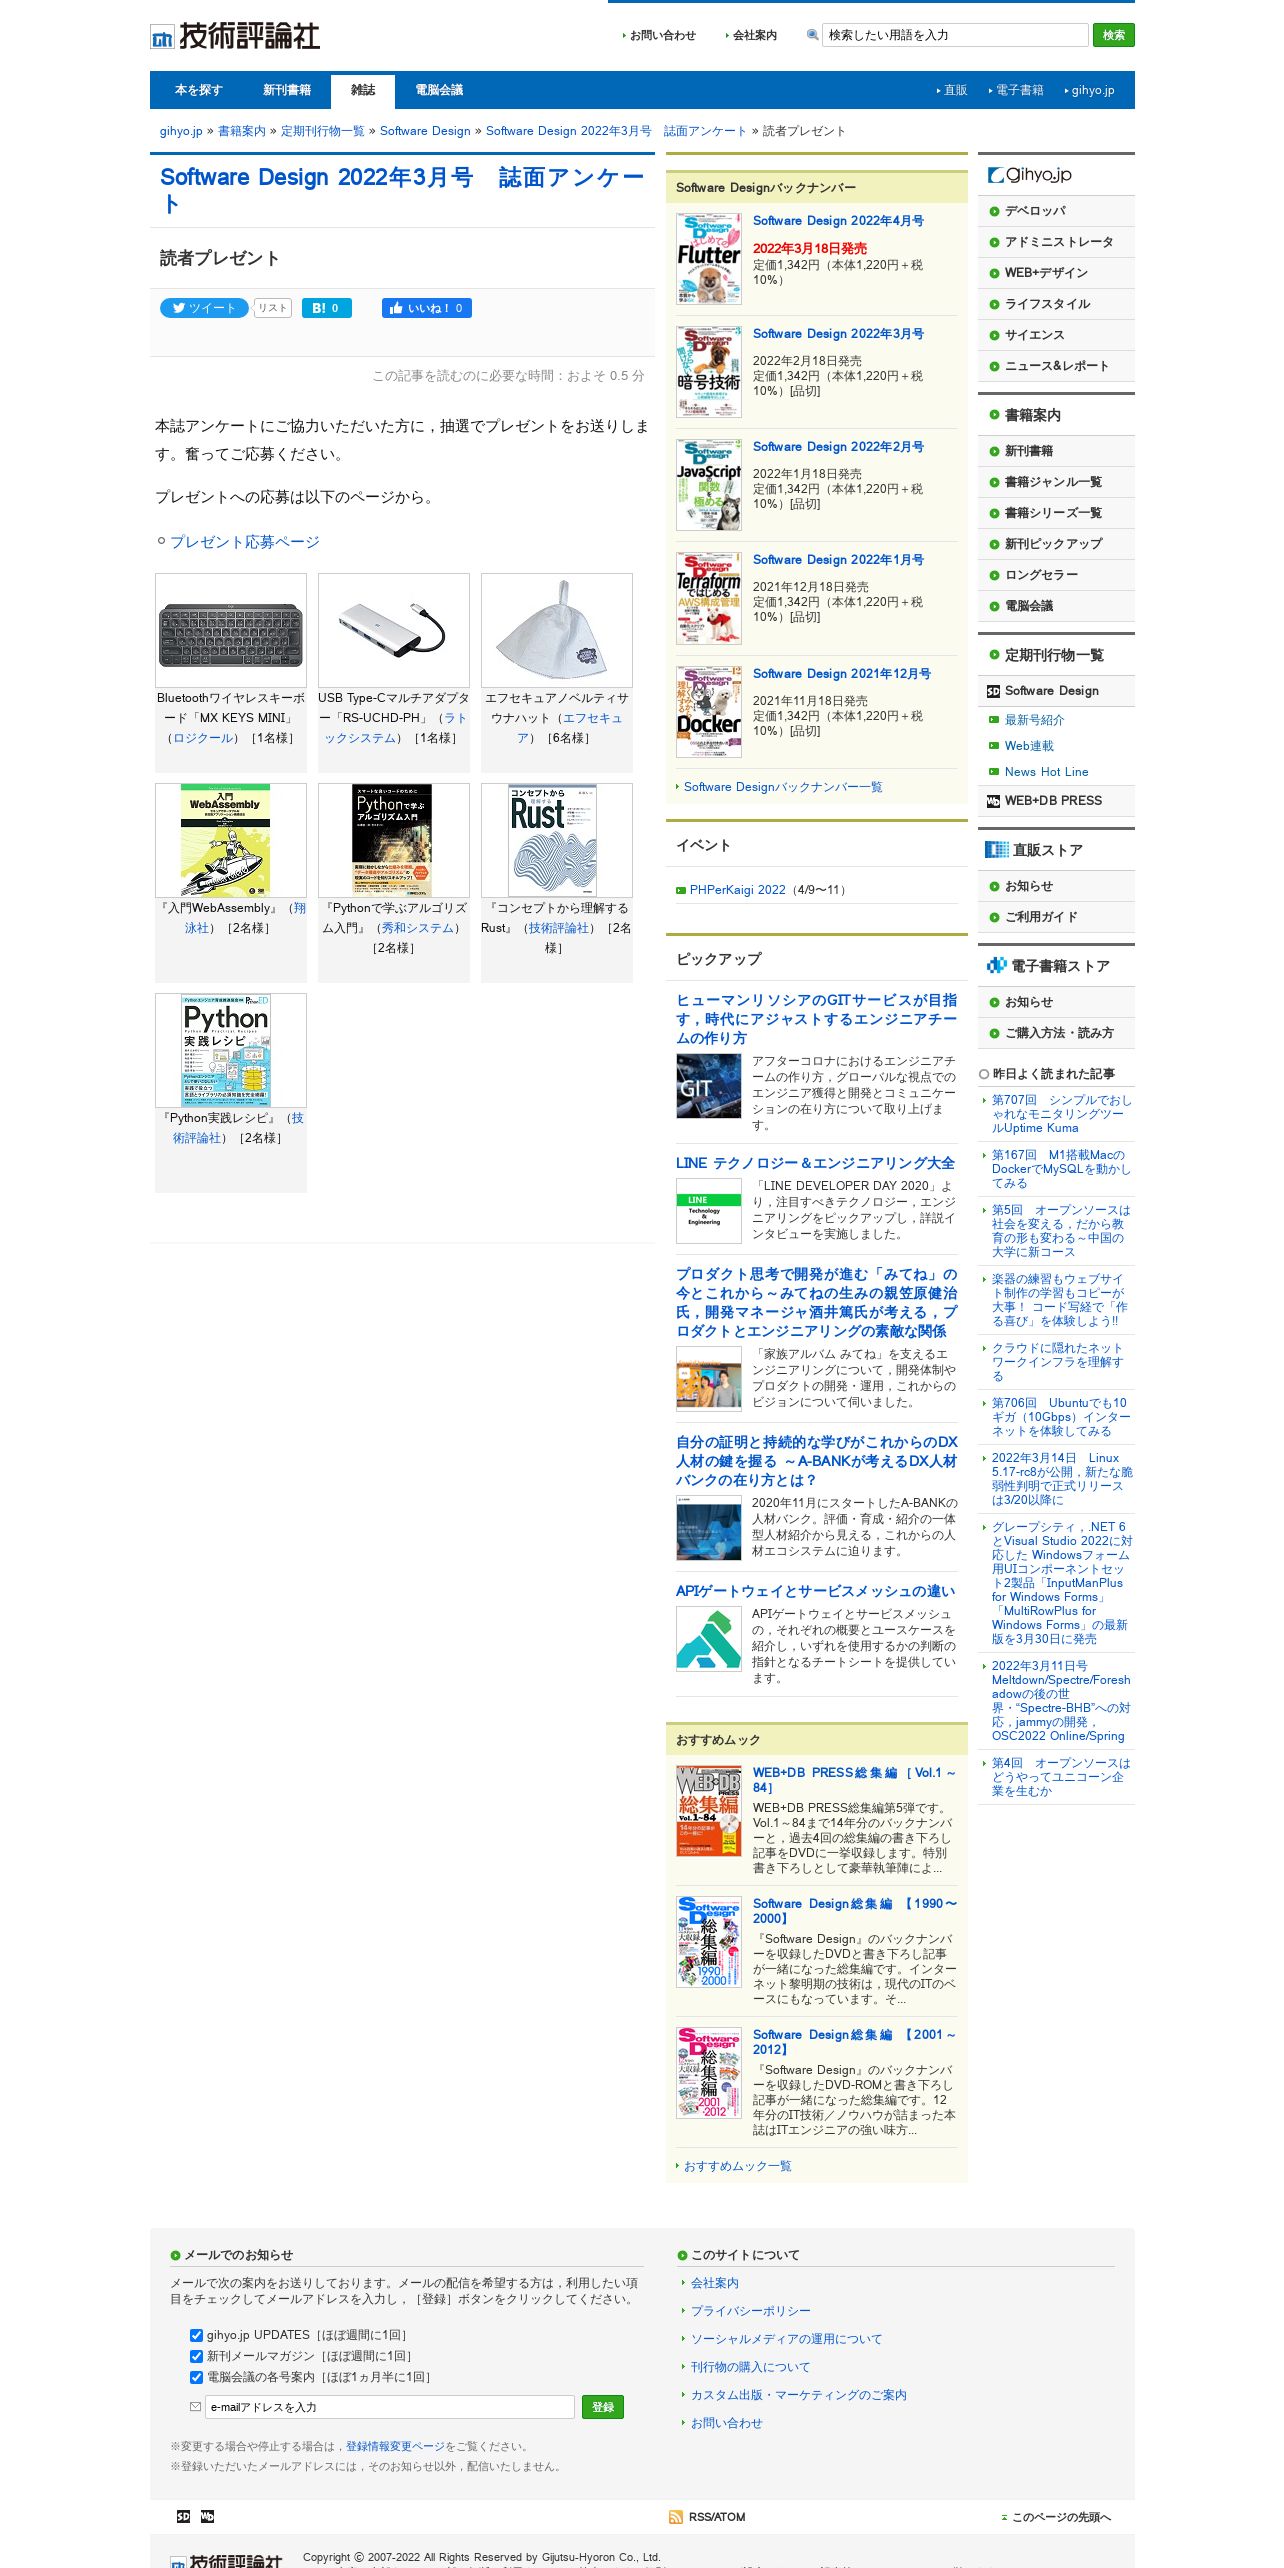Click the sauna hat present image
This screenshot has height=2568, width=1284.
pyautogui.click(x=557, y=630)
